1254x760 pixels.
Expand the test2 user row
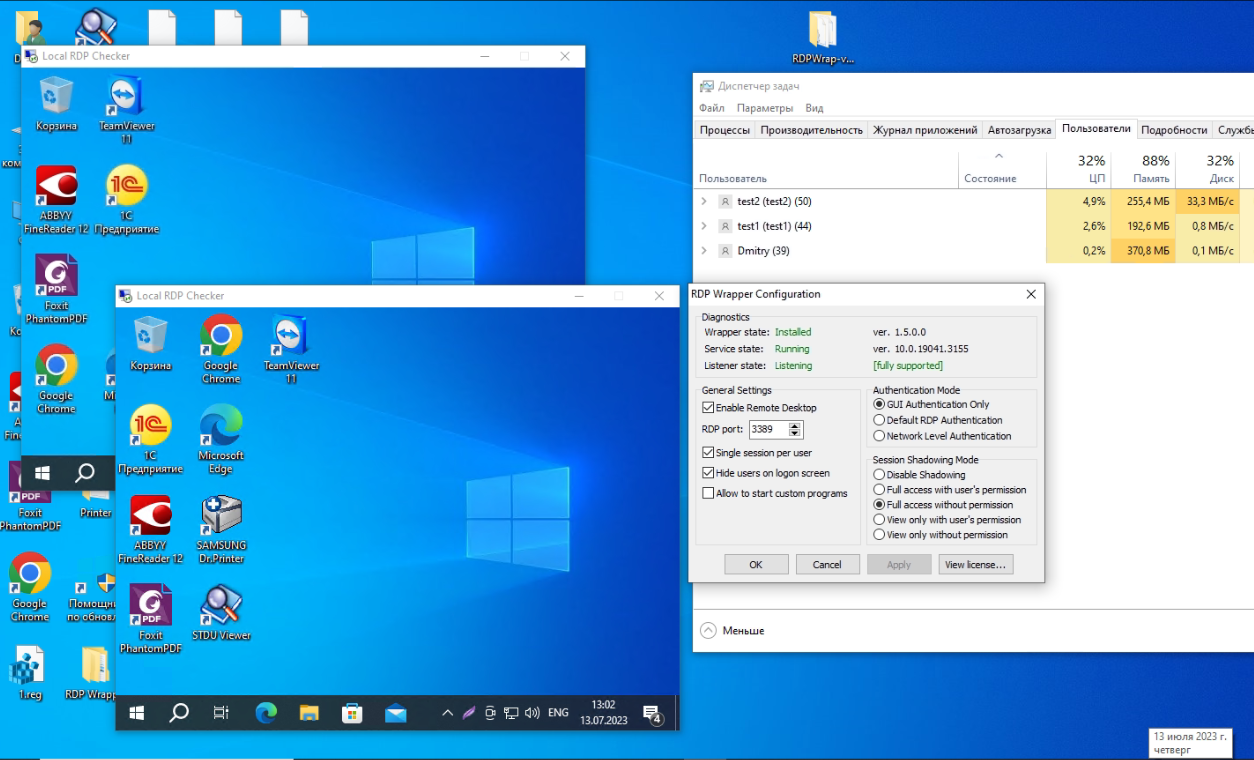click(x=704, y=201)
